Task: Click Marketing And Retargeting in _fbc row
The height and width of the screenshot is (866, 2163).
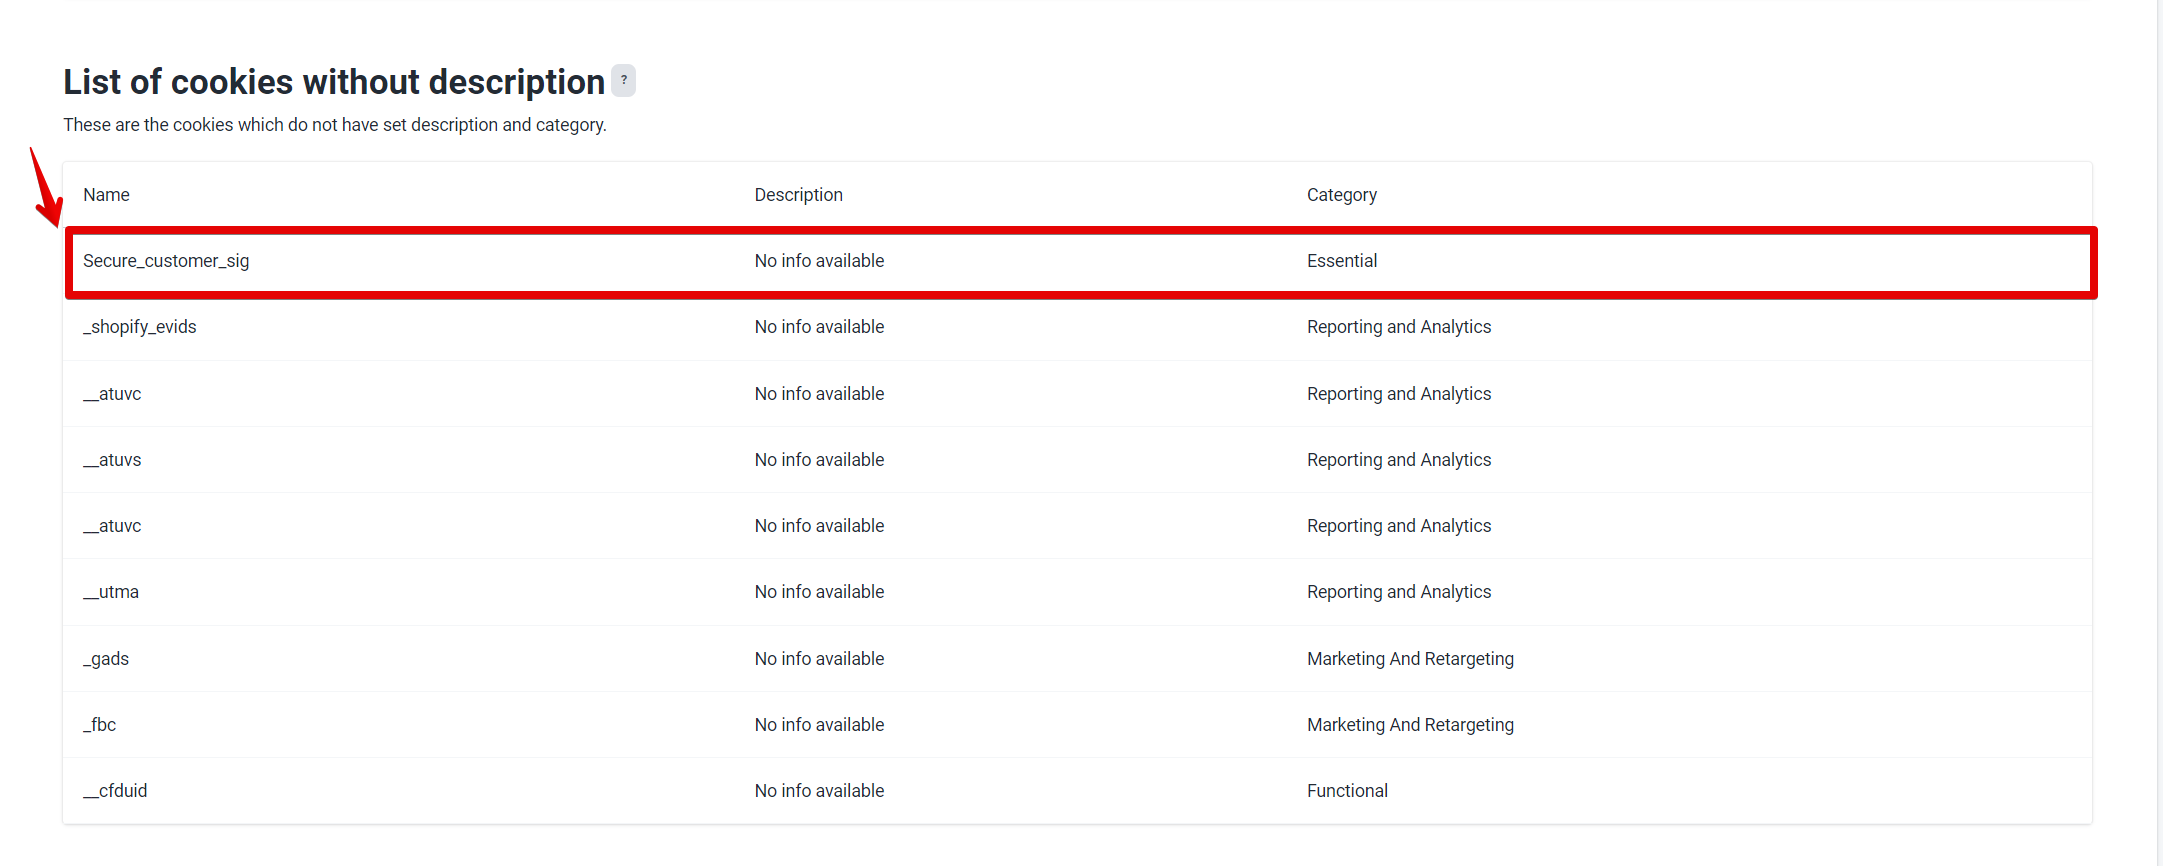Action: click(x=1410, y=725)
